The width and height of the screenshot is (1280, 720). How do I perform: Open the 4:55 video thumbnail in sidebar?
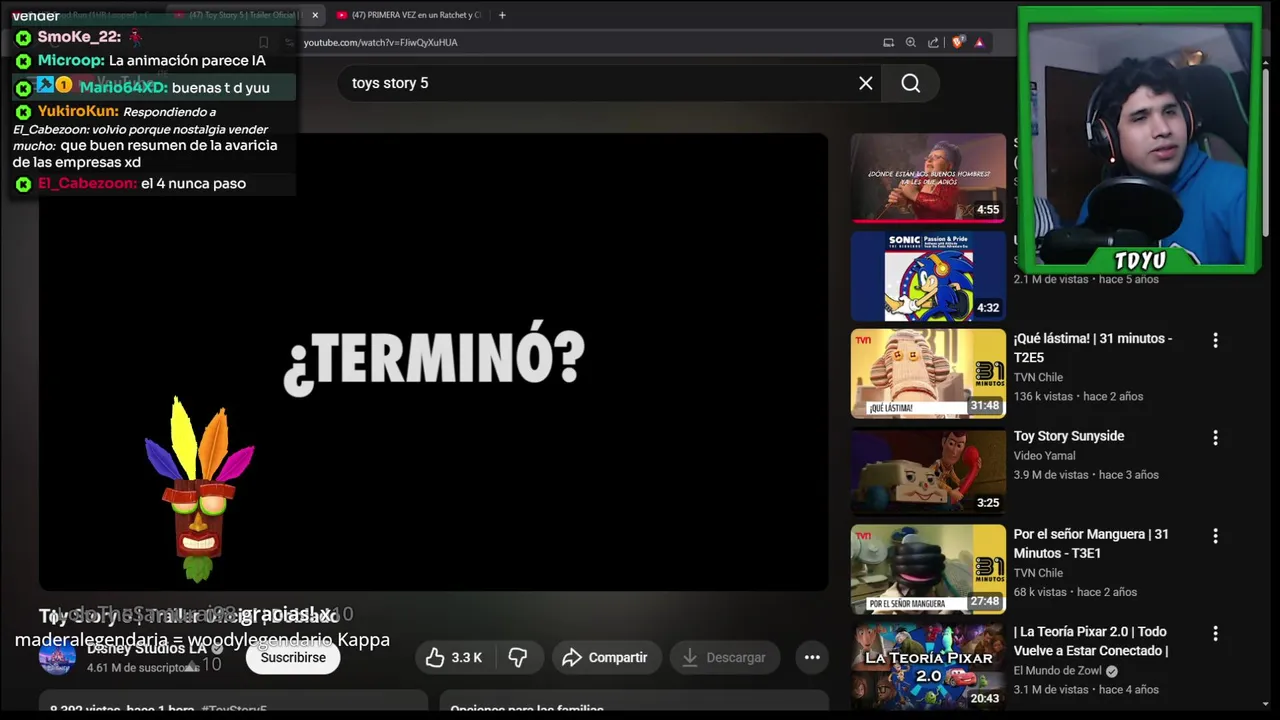928,177
